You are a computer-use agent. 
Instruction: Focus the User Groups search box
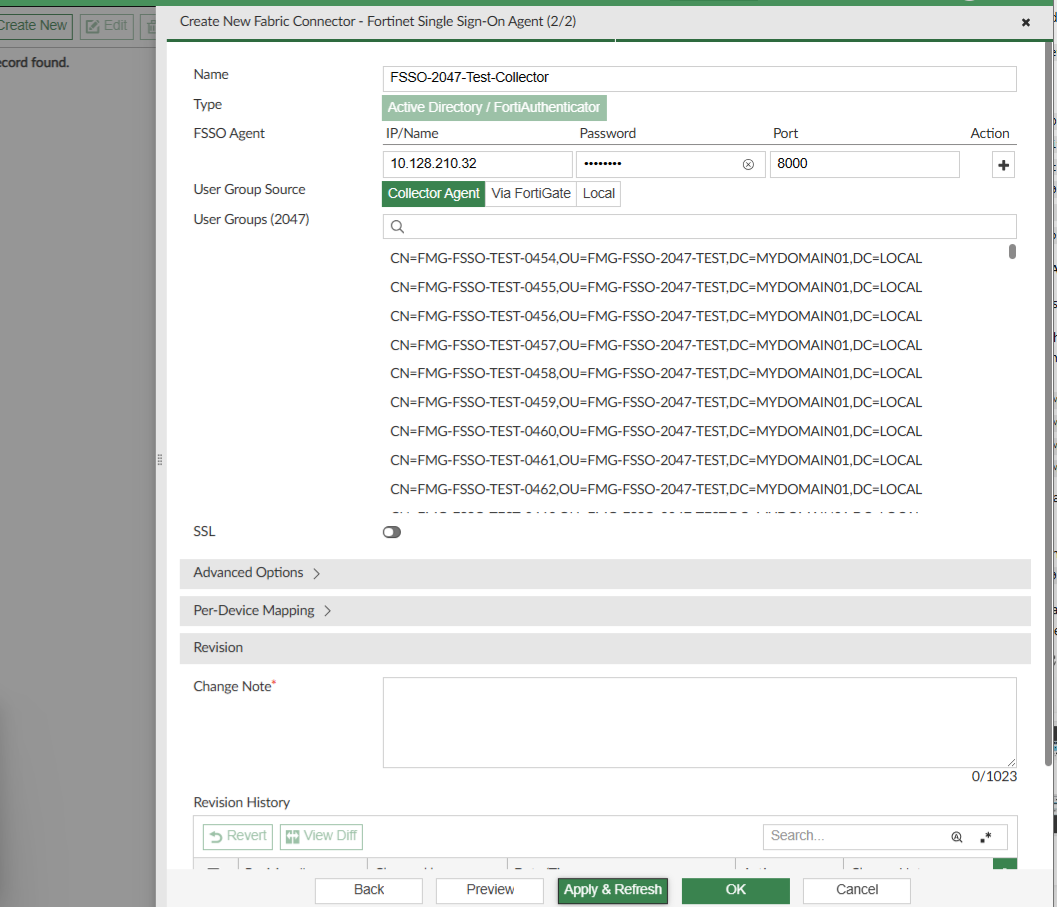point(699,227)
